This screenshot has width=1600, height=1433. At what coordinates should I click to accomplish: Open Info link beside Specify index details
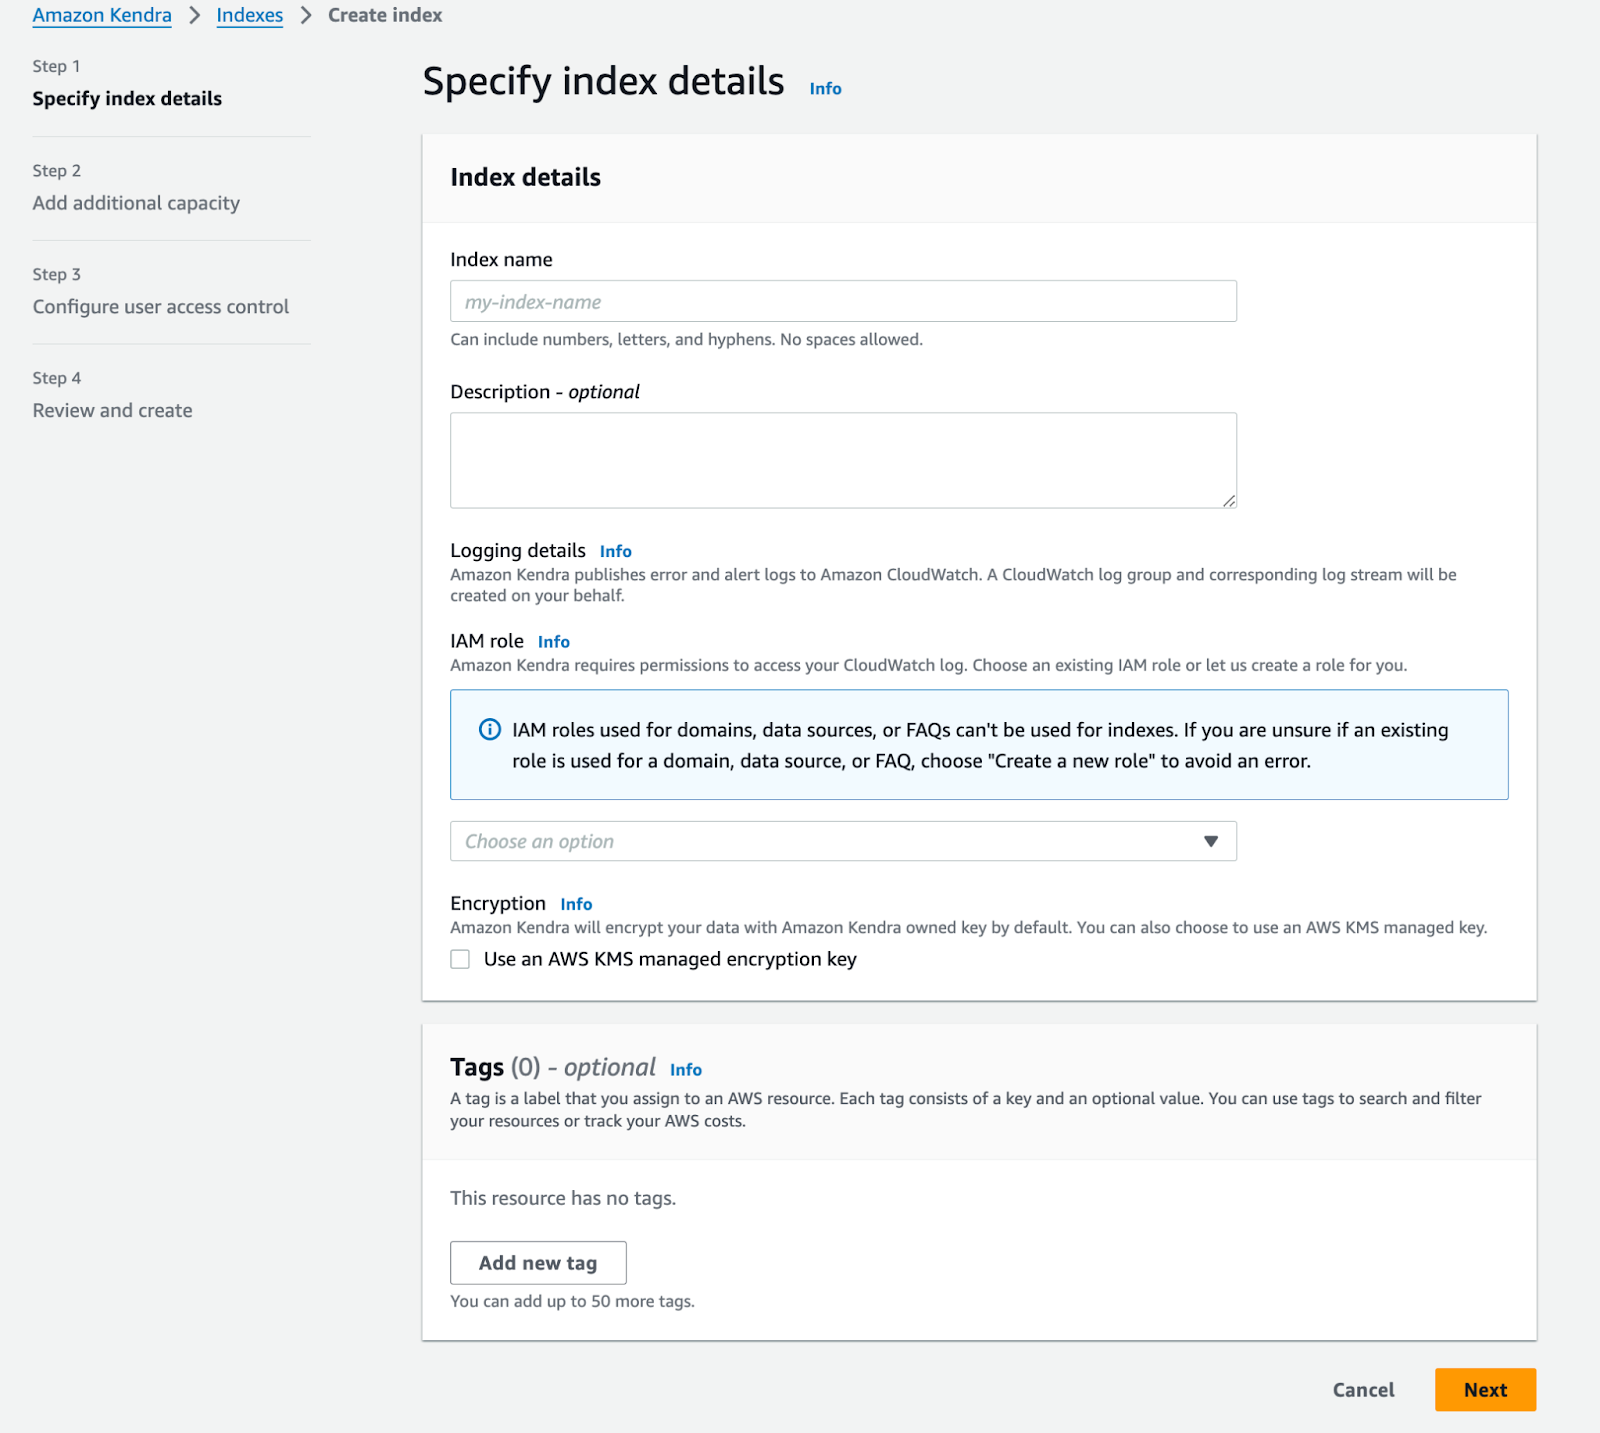[825, 89]
